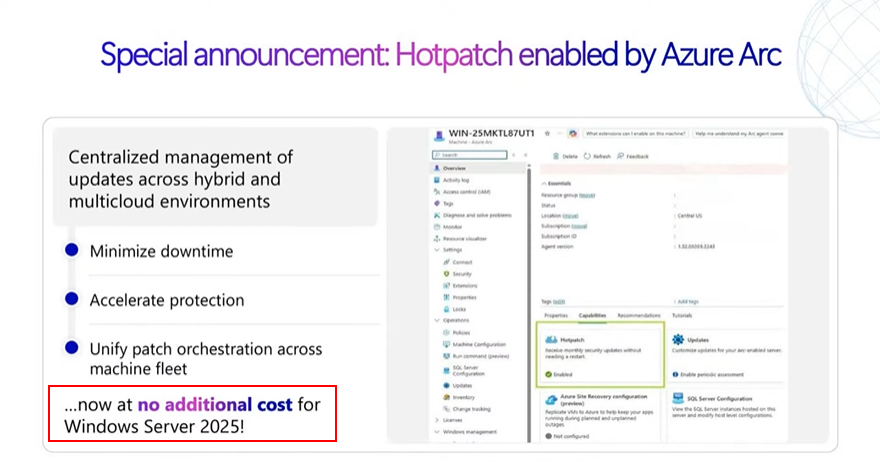
Task: Open SQL Server Configuration in sidebar
Action: tap(468, 371)
